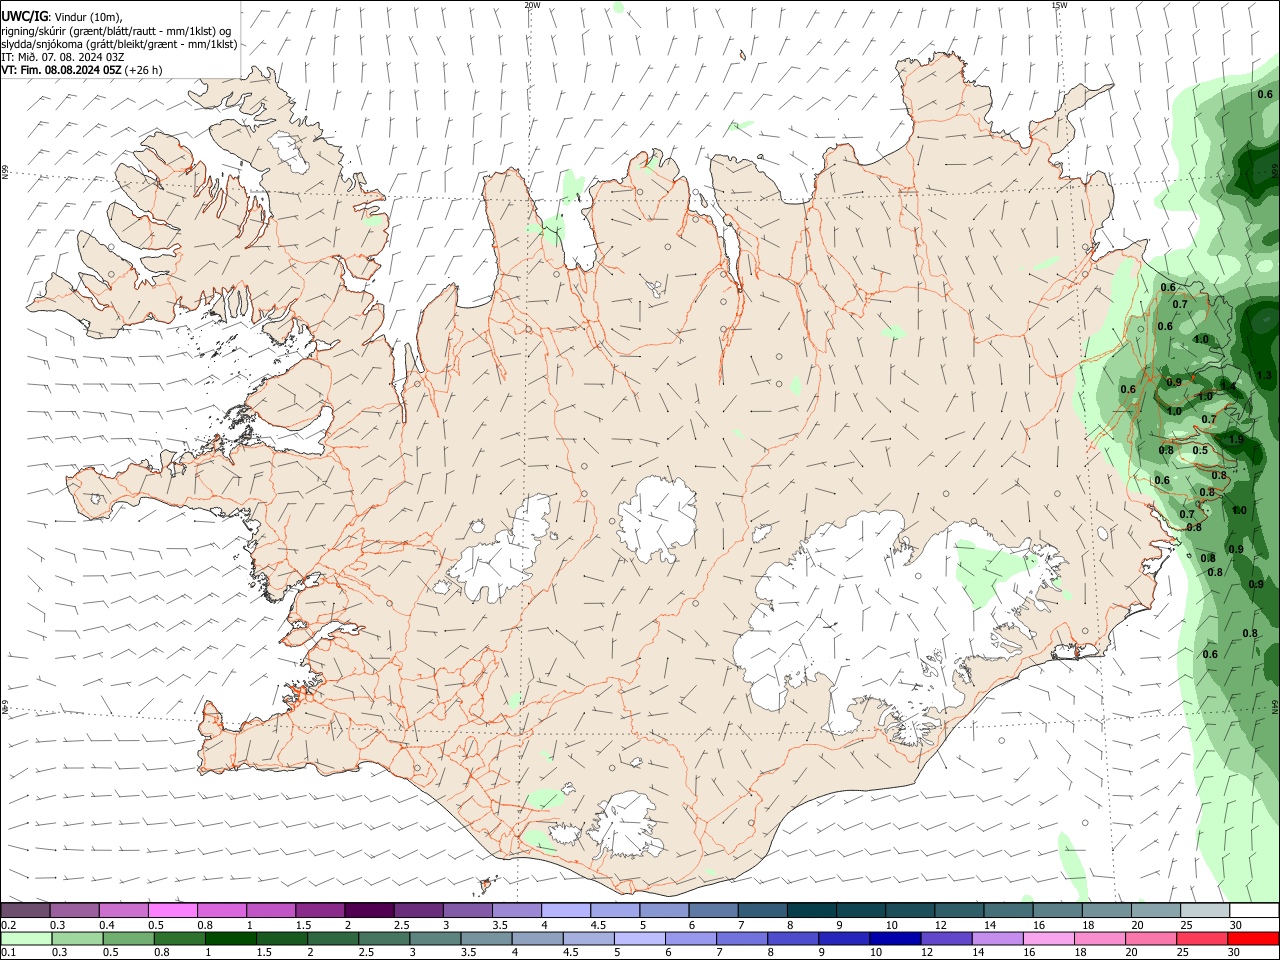Select the light pink 16 swatch, bottom row
This screenshot has width=1280, height=960.
[x=1049, y=939]
